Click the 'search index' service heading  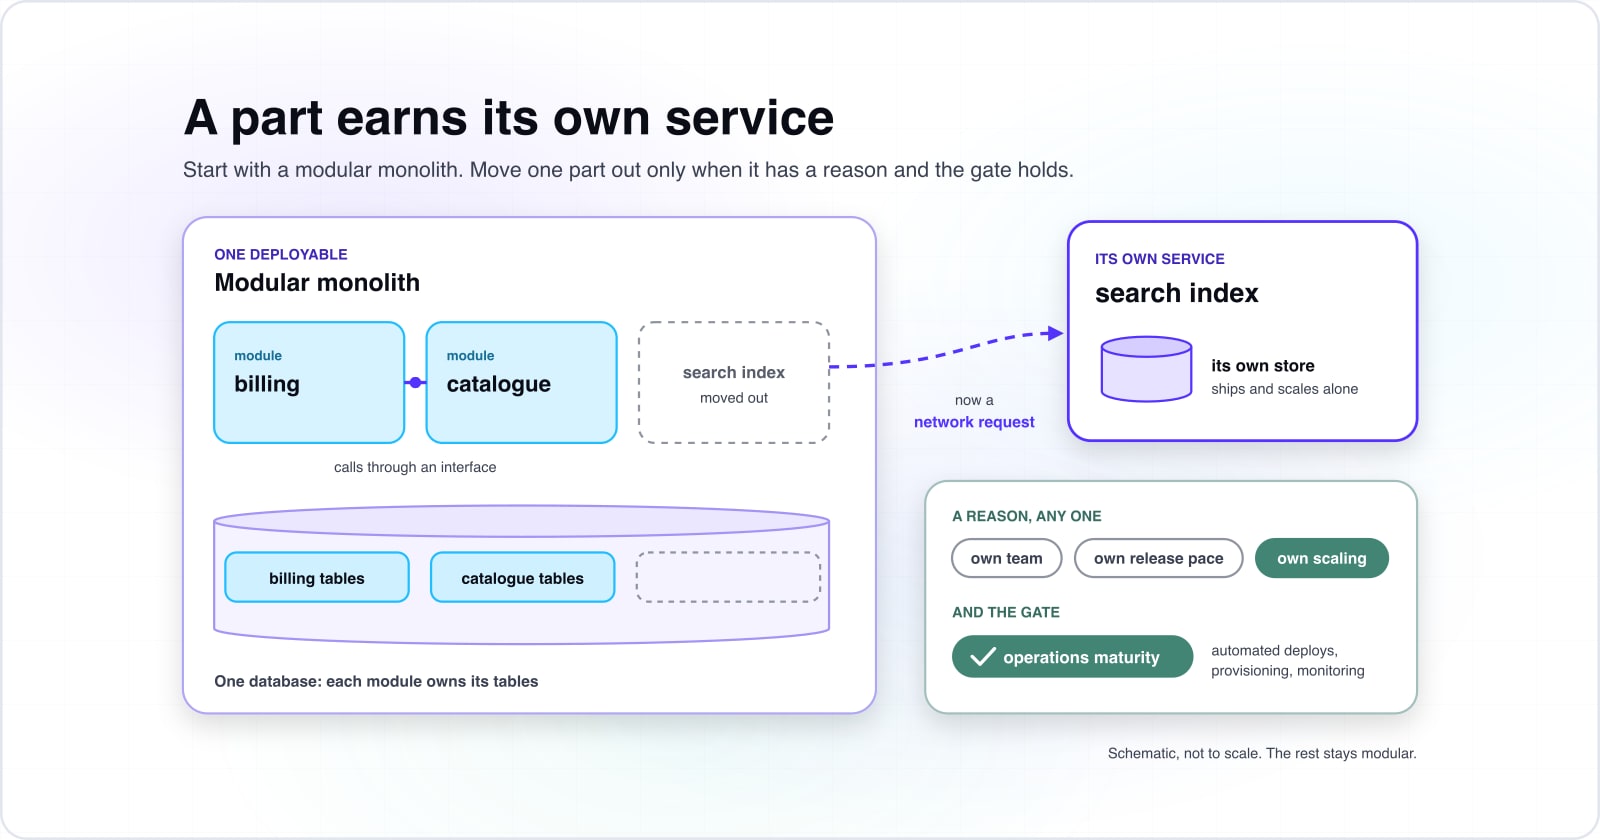pyautogui.click(x=1177, y=293)
